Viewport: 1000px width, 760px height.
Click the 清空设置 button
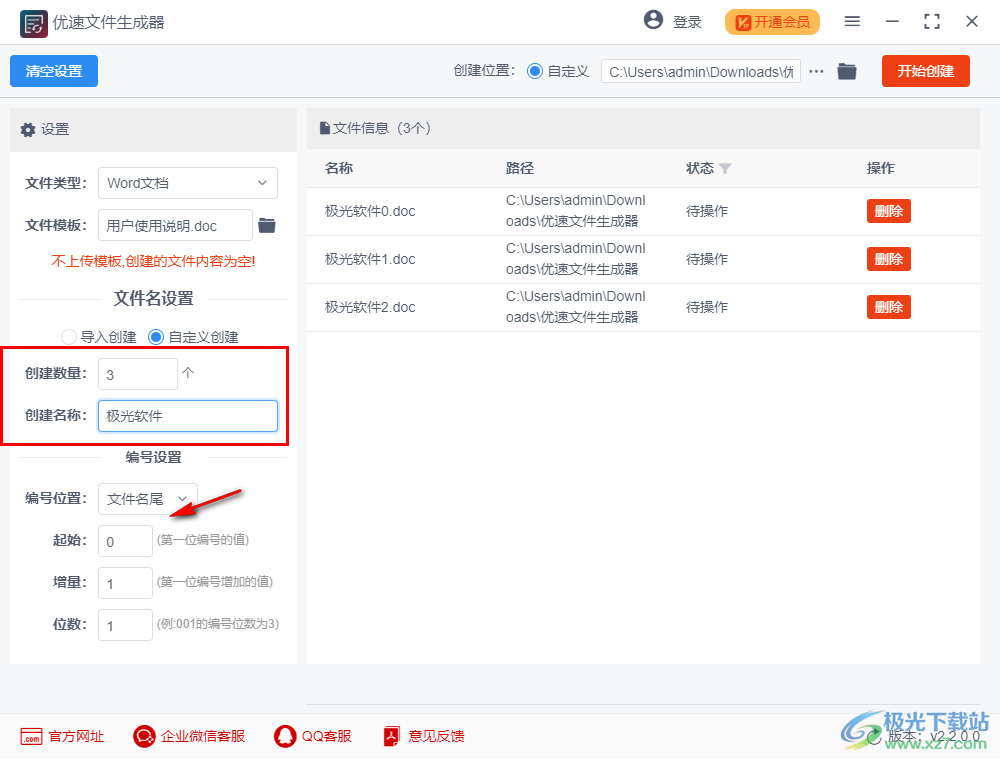[53, 71]
